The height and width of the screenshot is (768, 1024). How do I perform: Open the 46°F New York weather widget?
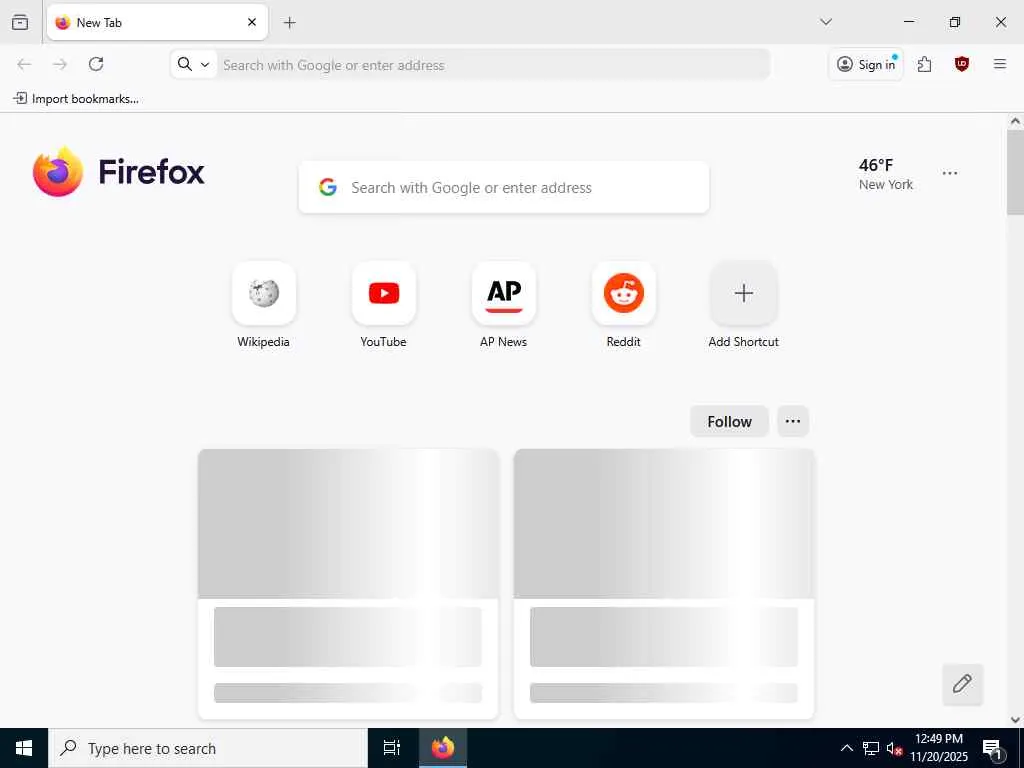pyautogui.click(x=886, y=174)
